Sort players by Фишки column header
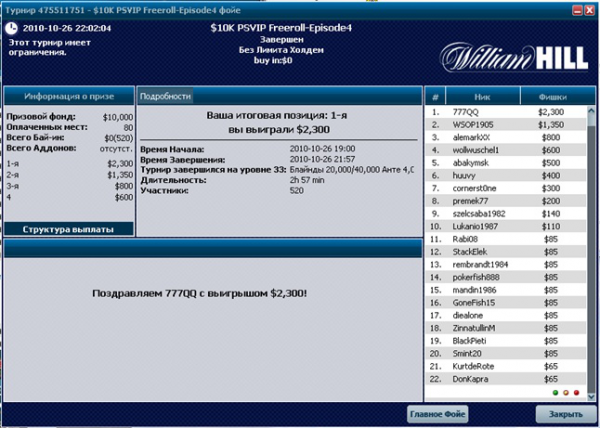 (553, 97)
